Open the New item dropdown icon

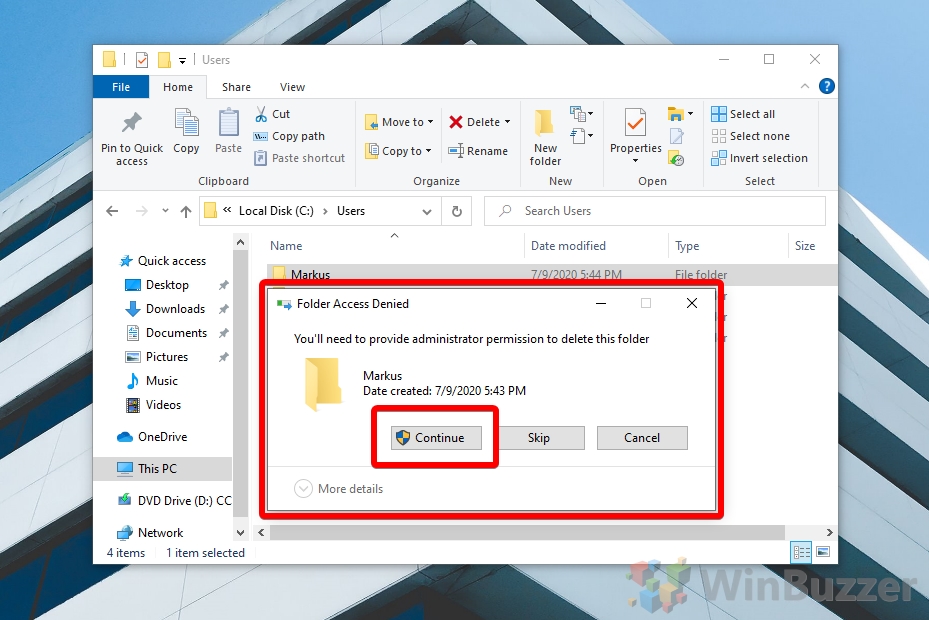point(581,113)
